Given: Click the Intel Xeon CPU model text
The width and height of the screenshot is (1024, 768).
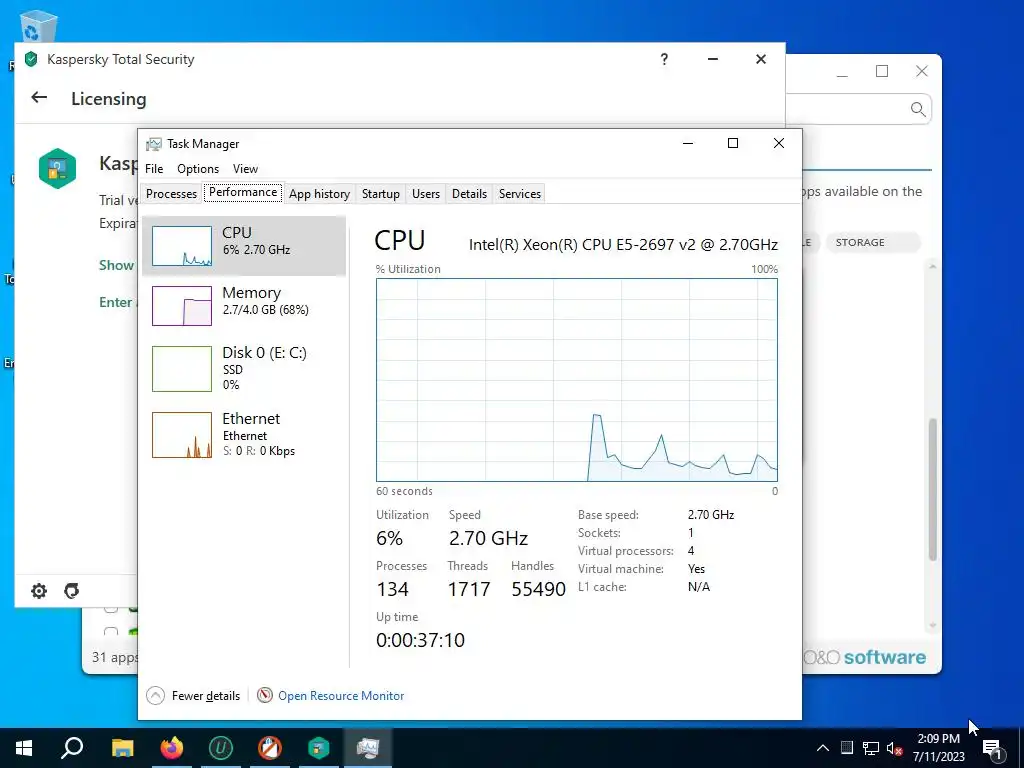Looking at the screenshot, I should (x=623, y=245).
